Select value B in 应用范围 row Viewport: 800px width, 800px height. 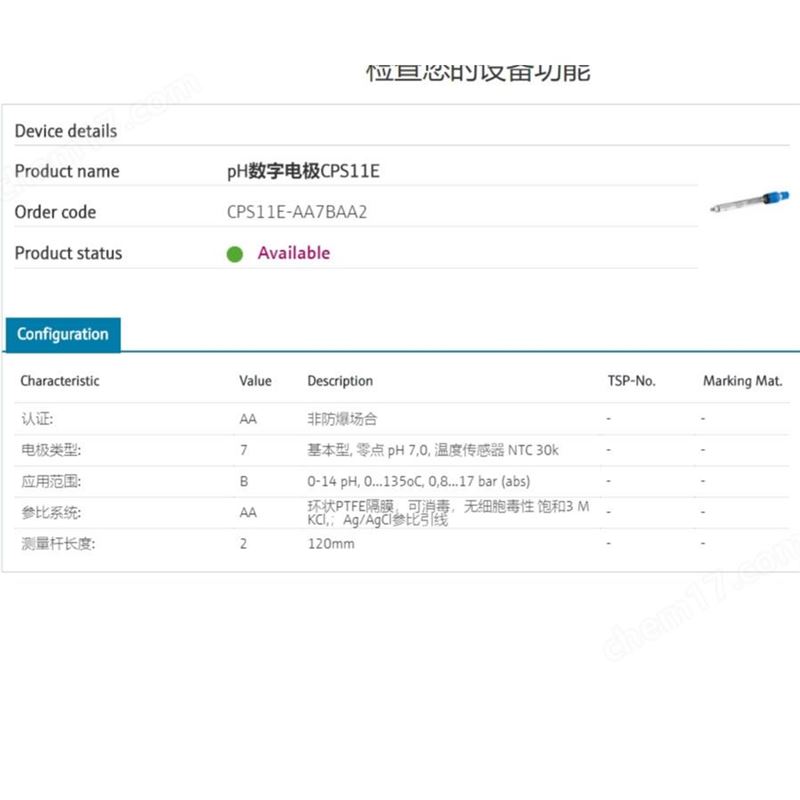244,481
